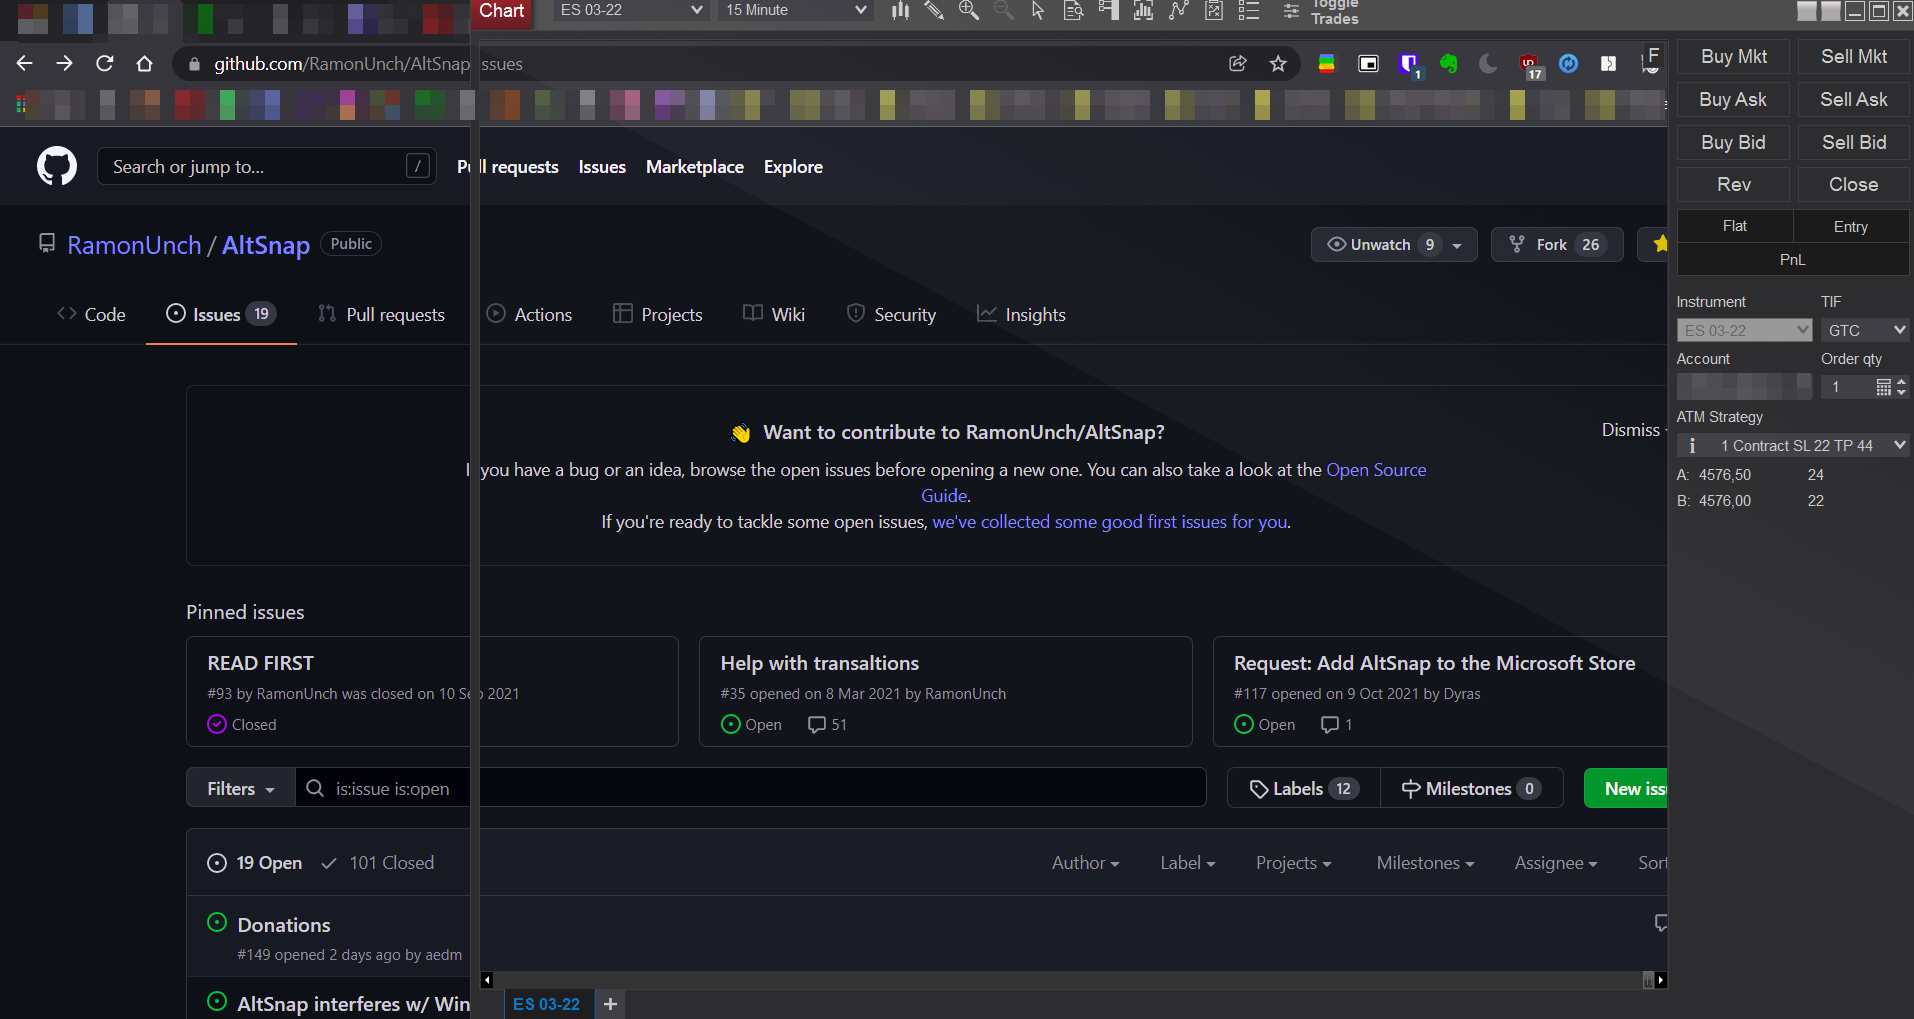This screenshot has height=1019, width=1914.
Task: Click the GitHub logo
Action: [57, 166]
